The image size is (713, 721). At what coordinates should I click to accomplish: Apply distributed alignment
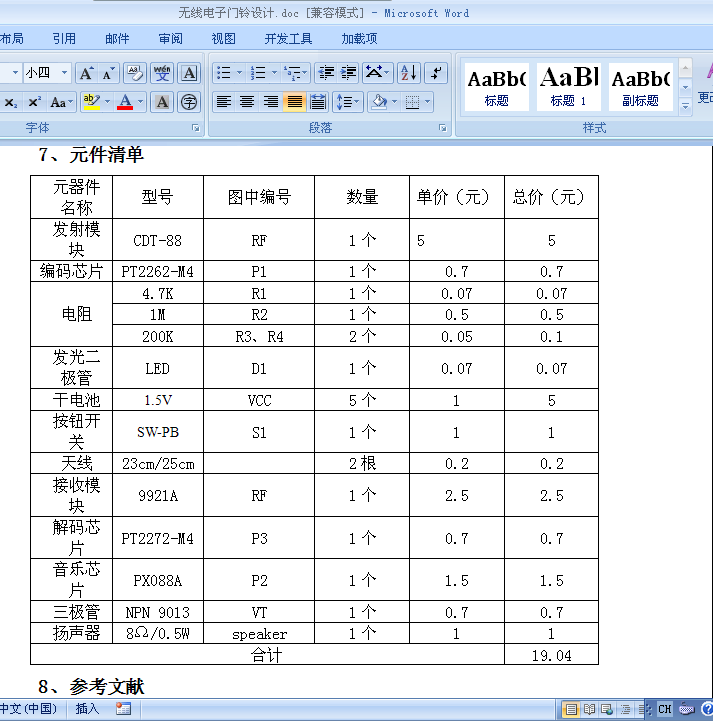tap(318, 102)
